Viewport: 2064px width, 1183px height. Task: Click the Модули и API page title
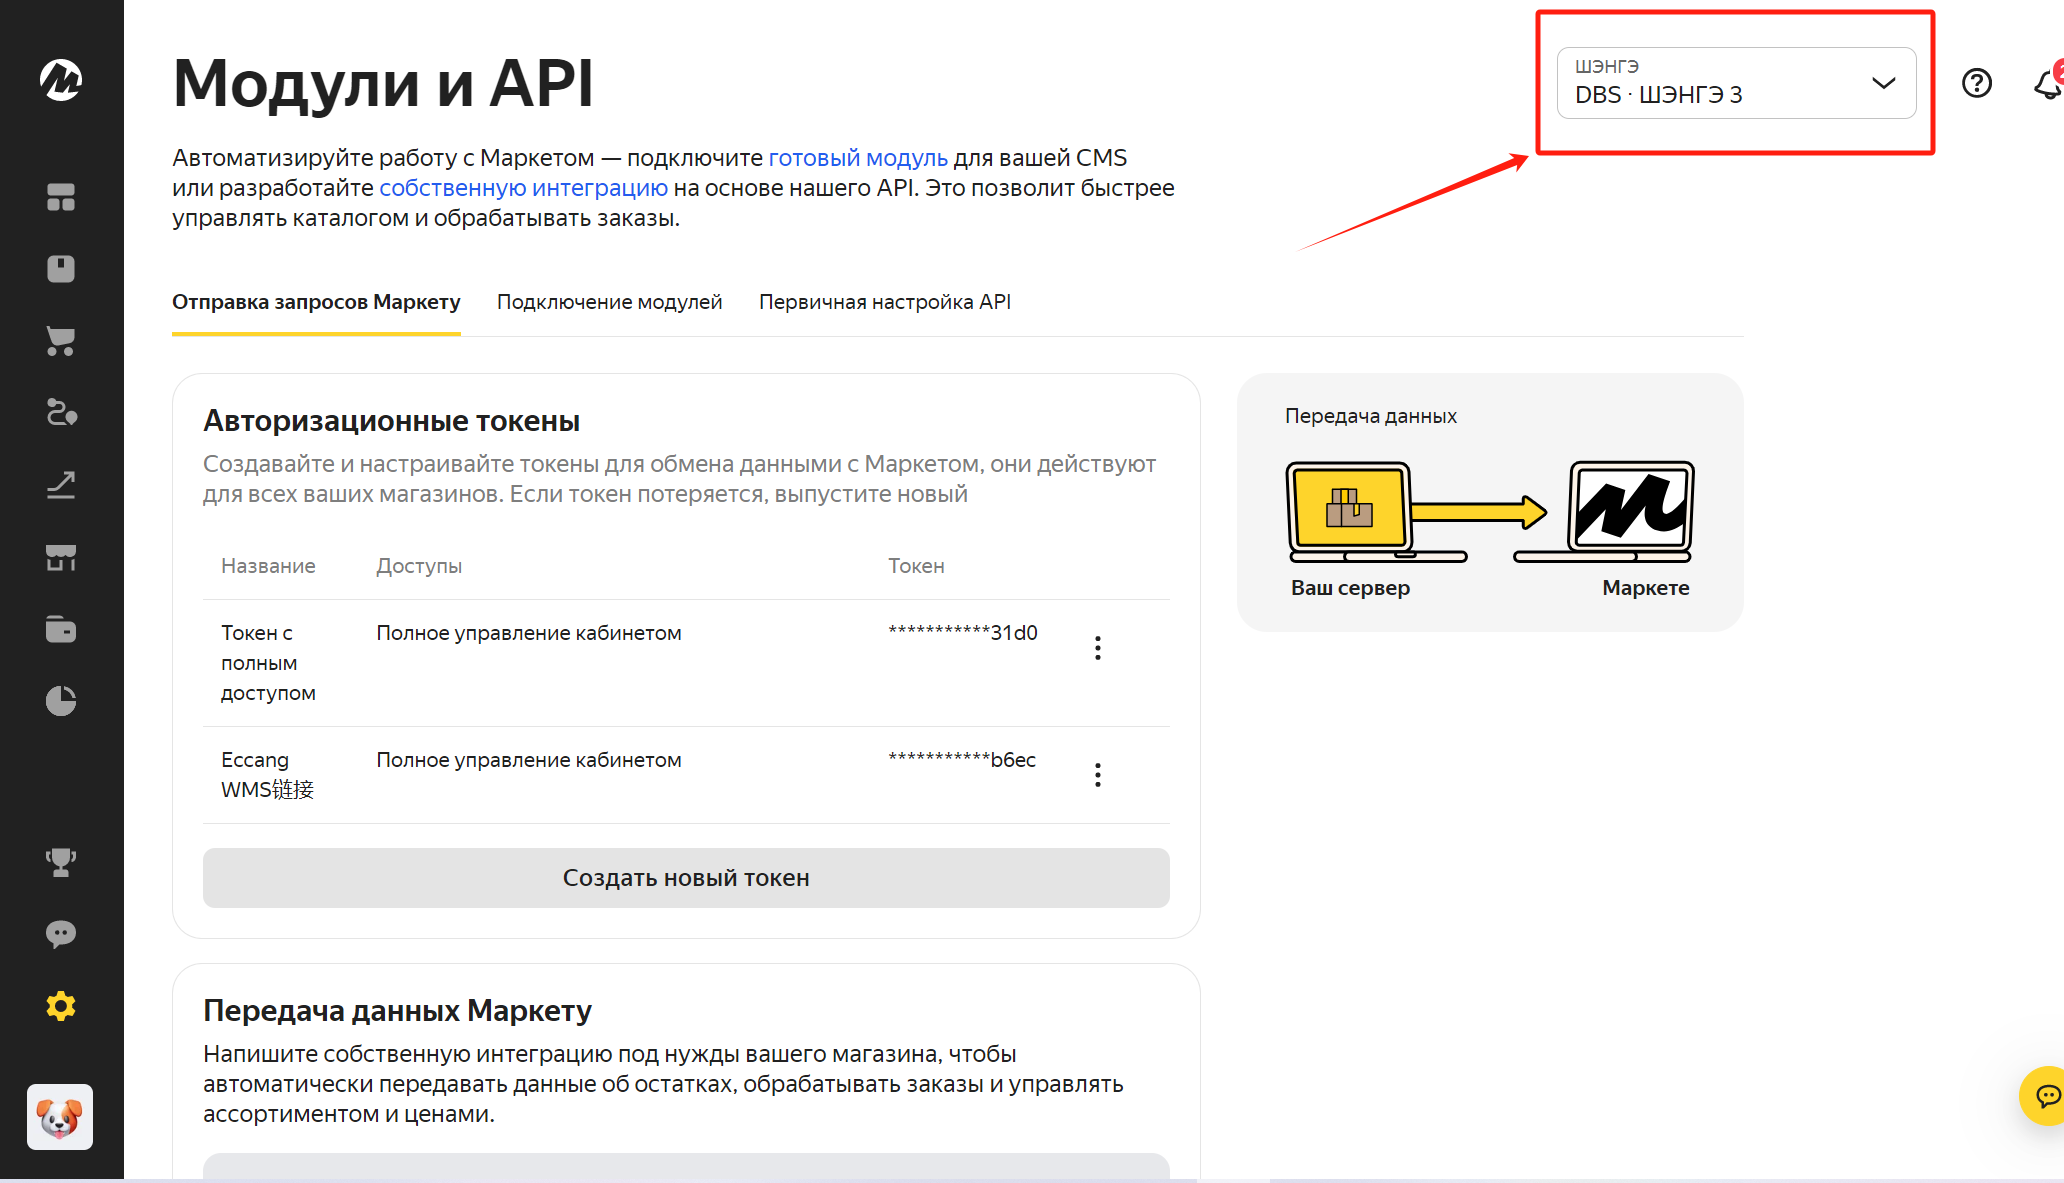click(x=383, y=83)
